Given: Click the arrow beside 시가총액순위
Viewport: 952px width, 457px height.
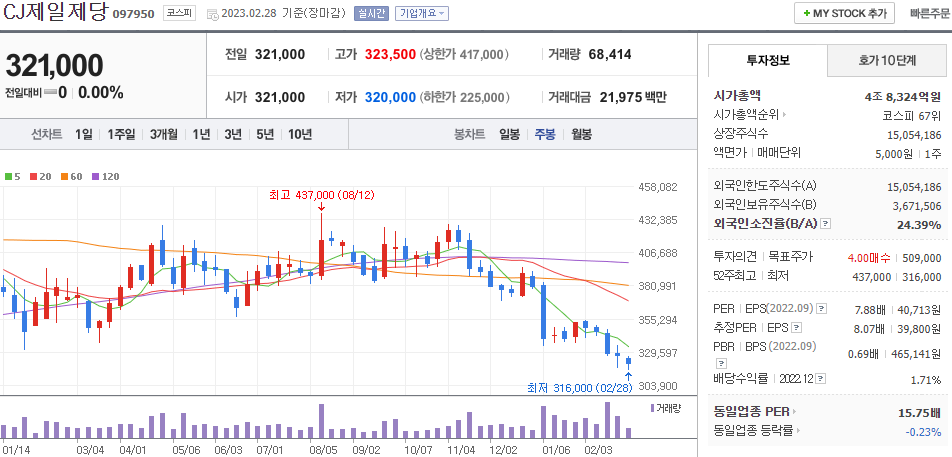Looking at the screenshot, I should pos(784,114).
